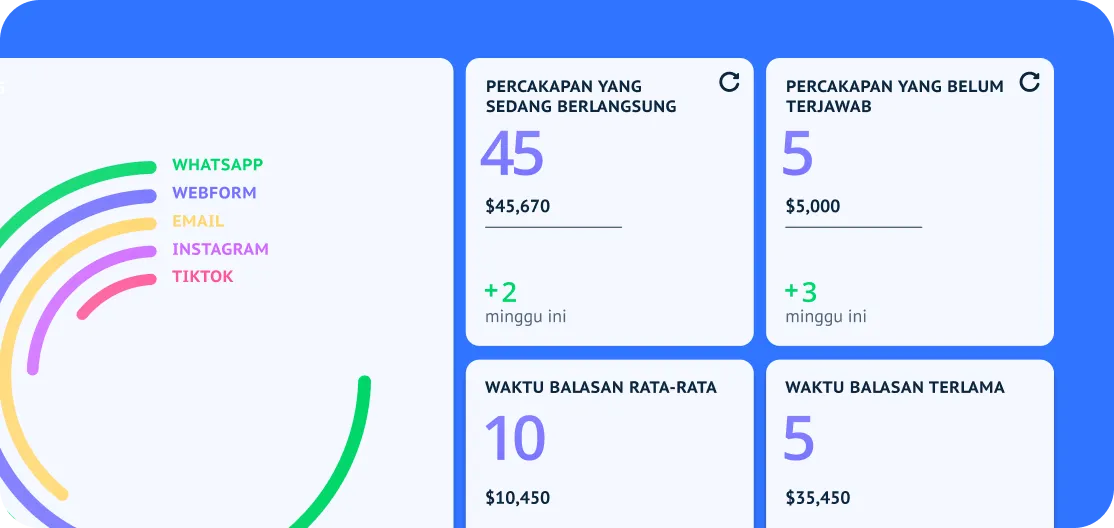Click the +3 weekly change indicator
This screenshot has width=1114, height=528.
click(800, 292)
